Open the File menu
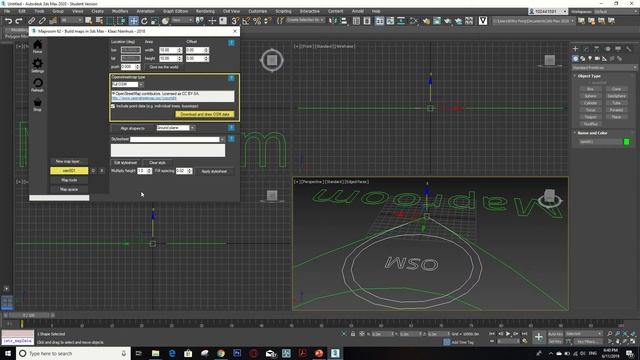This screenshot has height=360, width=640. 7,11
